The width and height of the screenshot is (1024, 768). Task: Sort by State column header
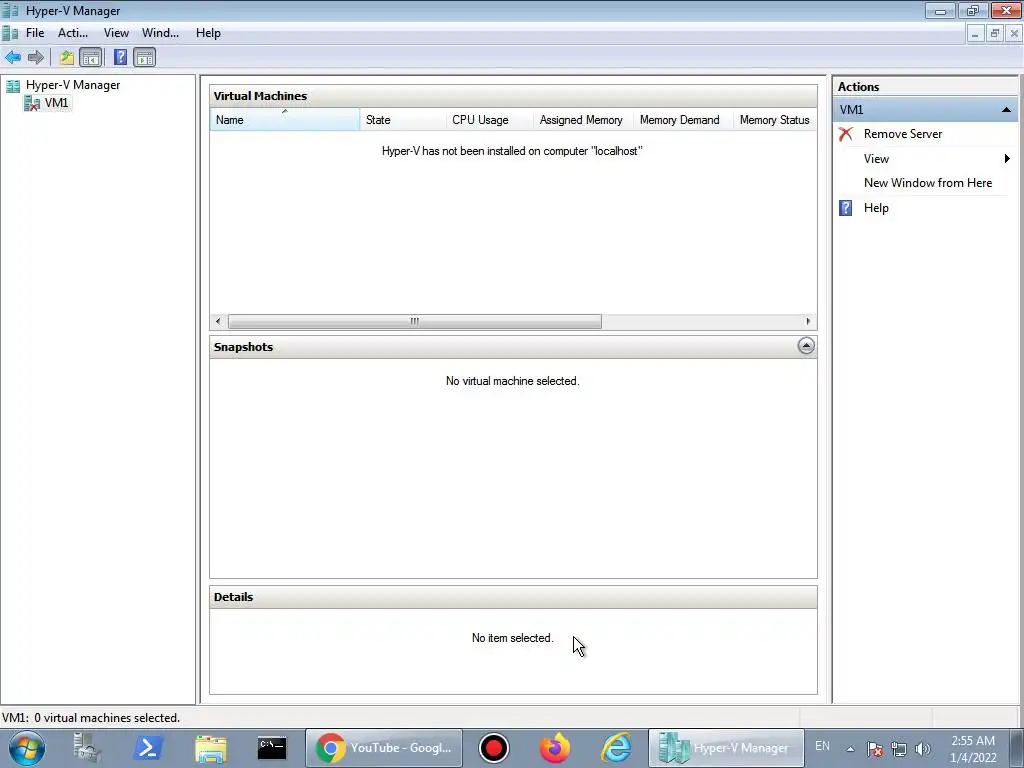[x=402, y=120]
